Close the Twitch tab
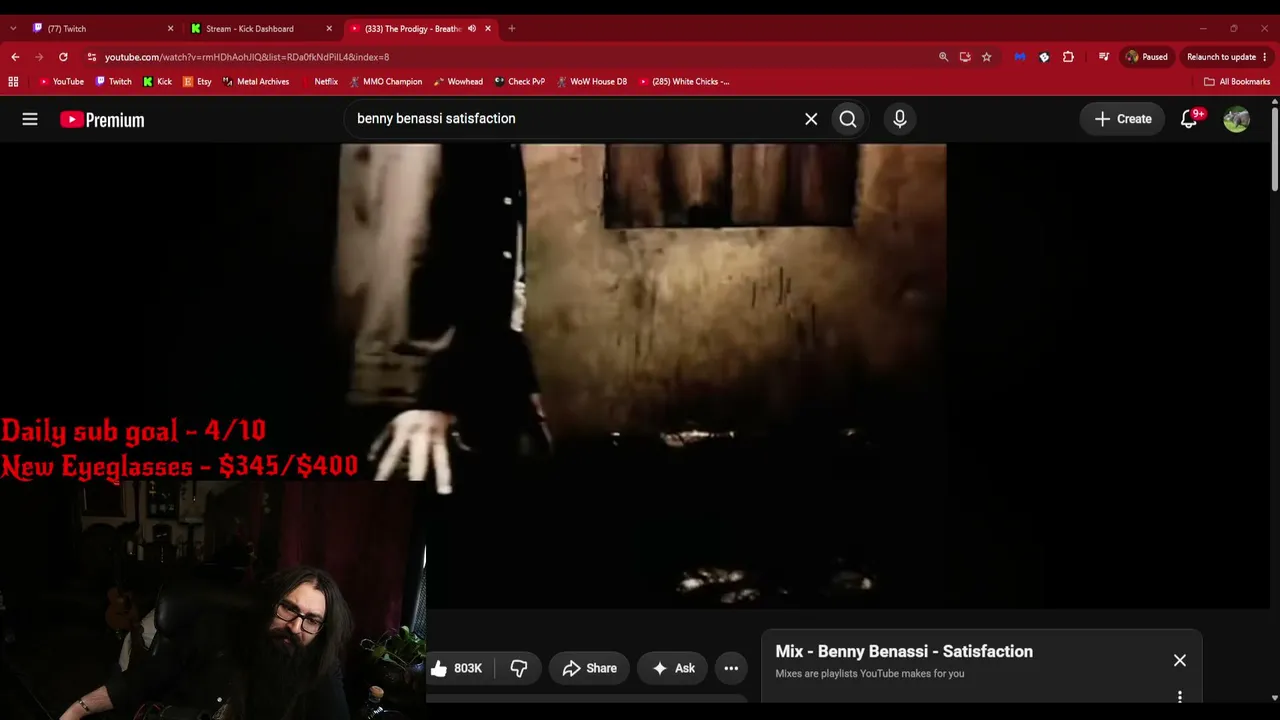The image size is (1280, 720). 170,29
